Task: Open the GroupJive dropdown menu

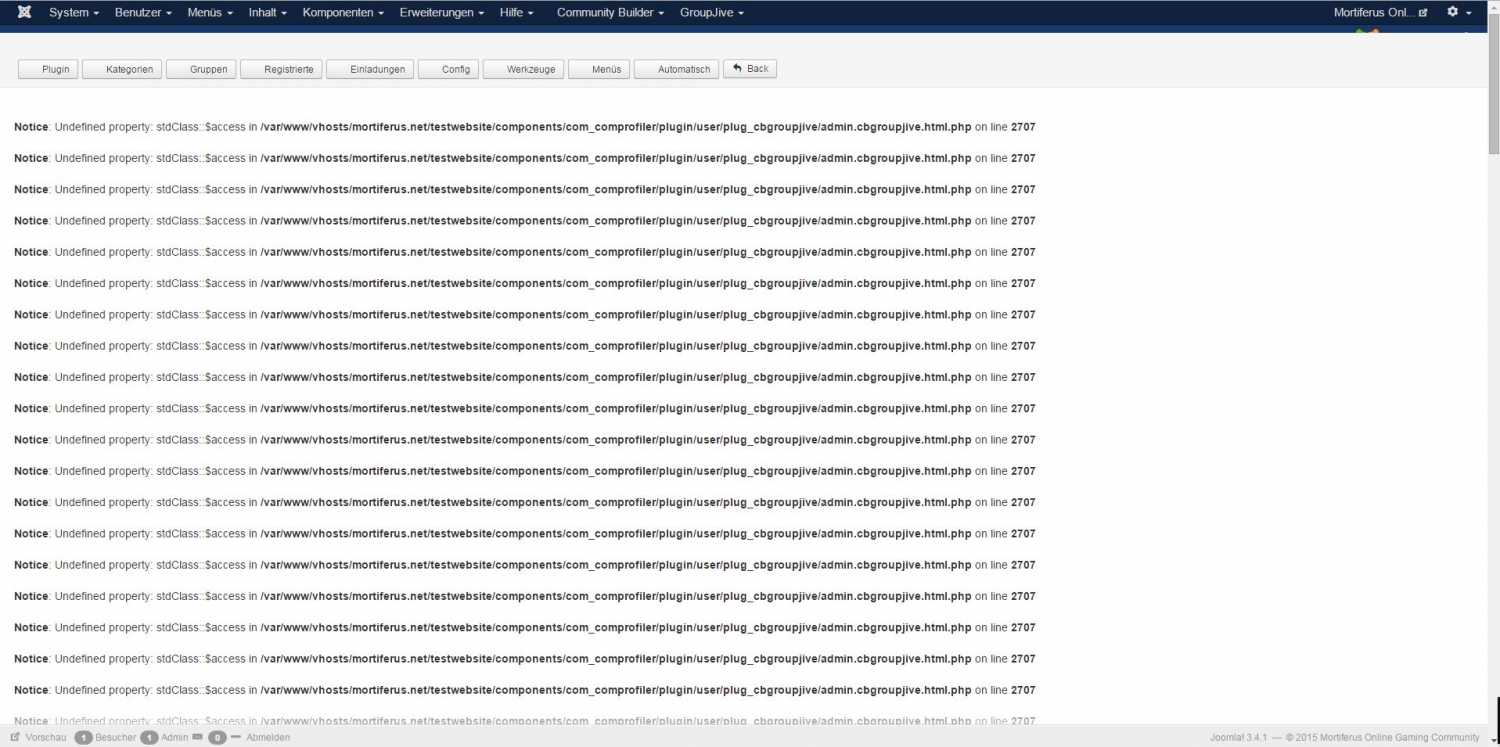Action: (712, 13)
